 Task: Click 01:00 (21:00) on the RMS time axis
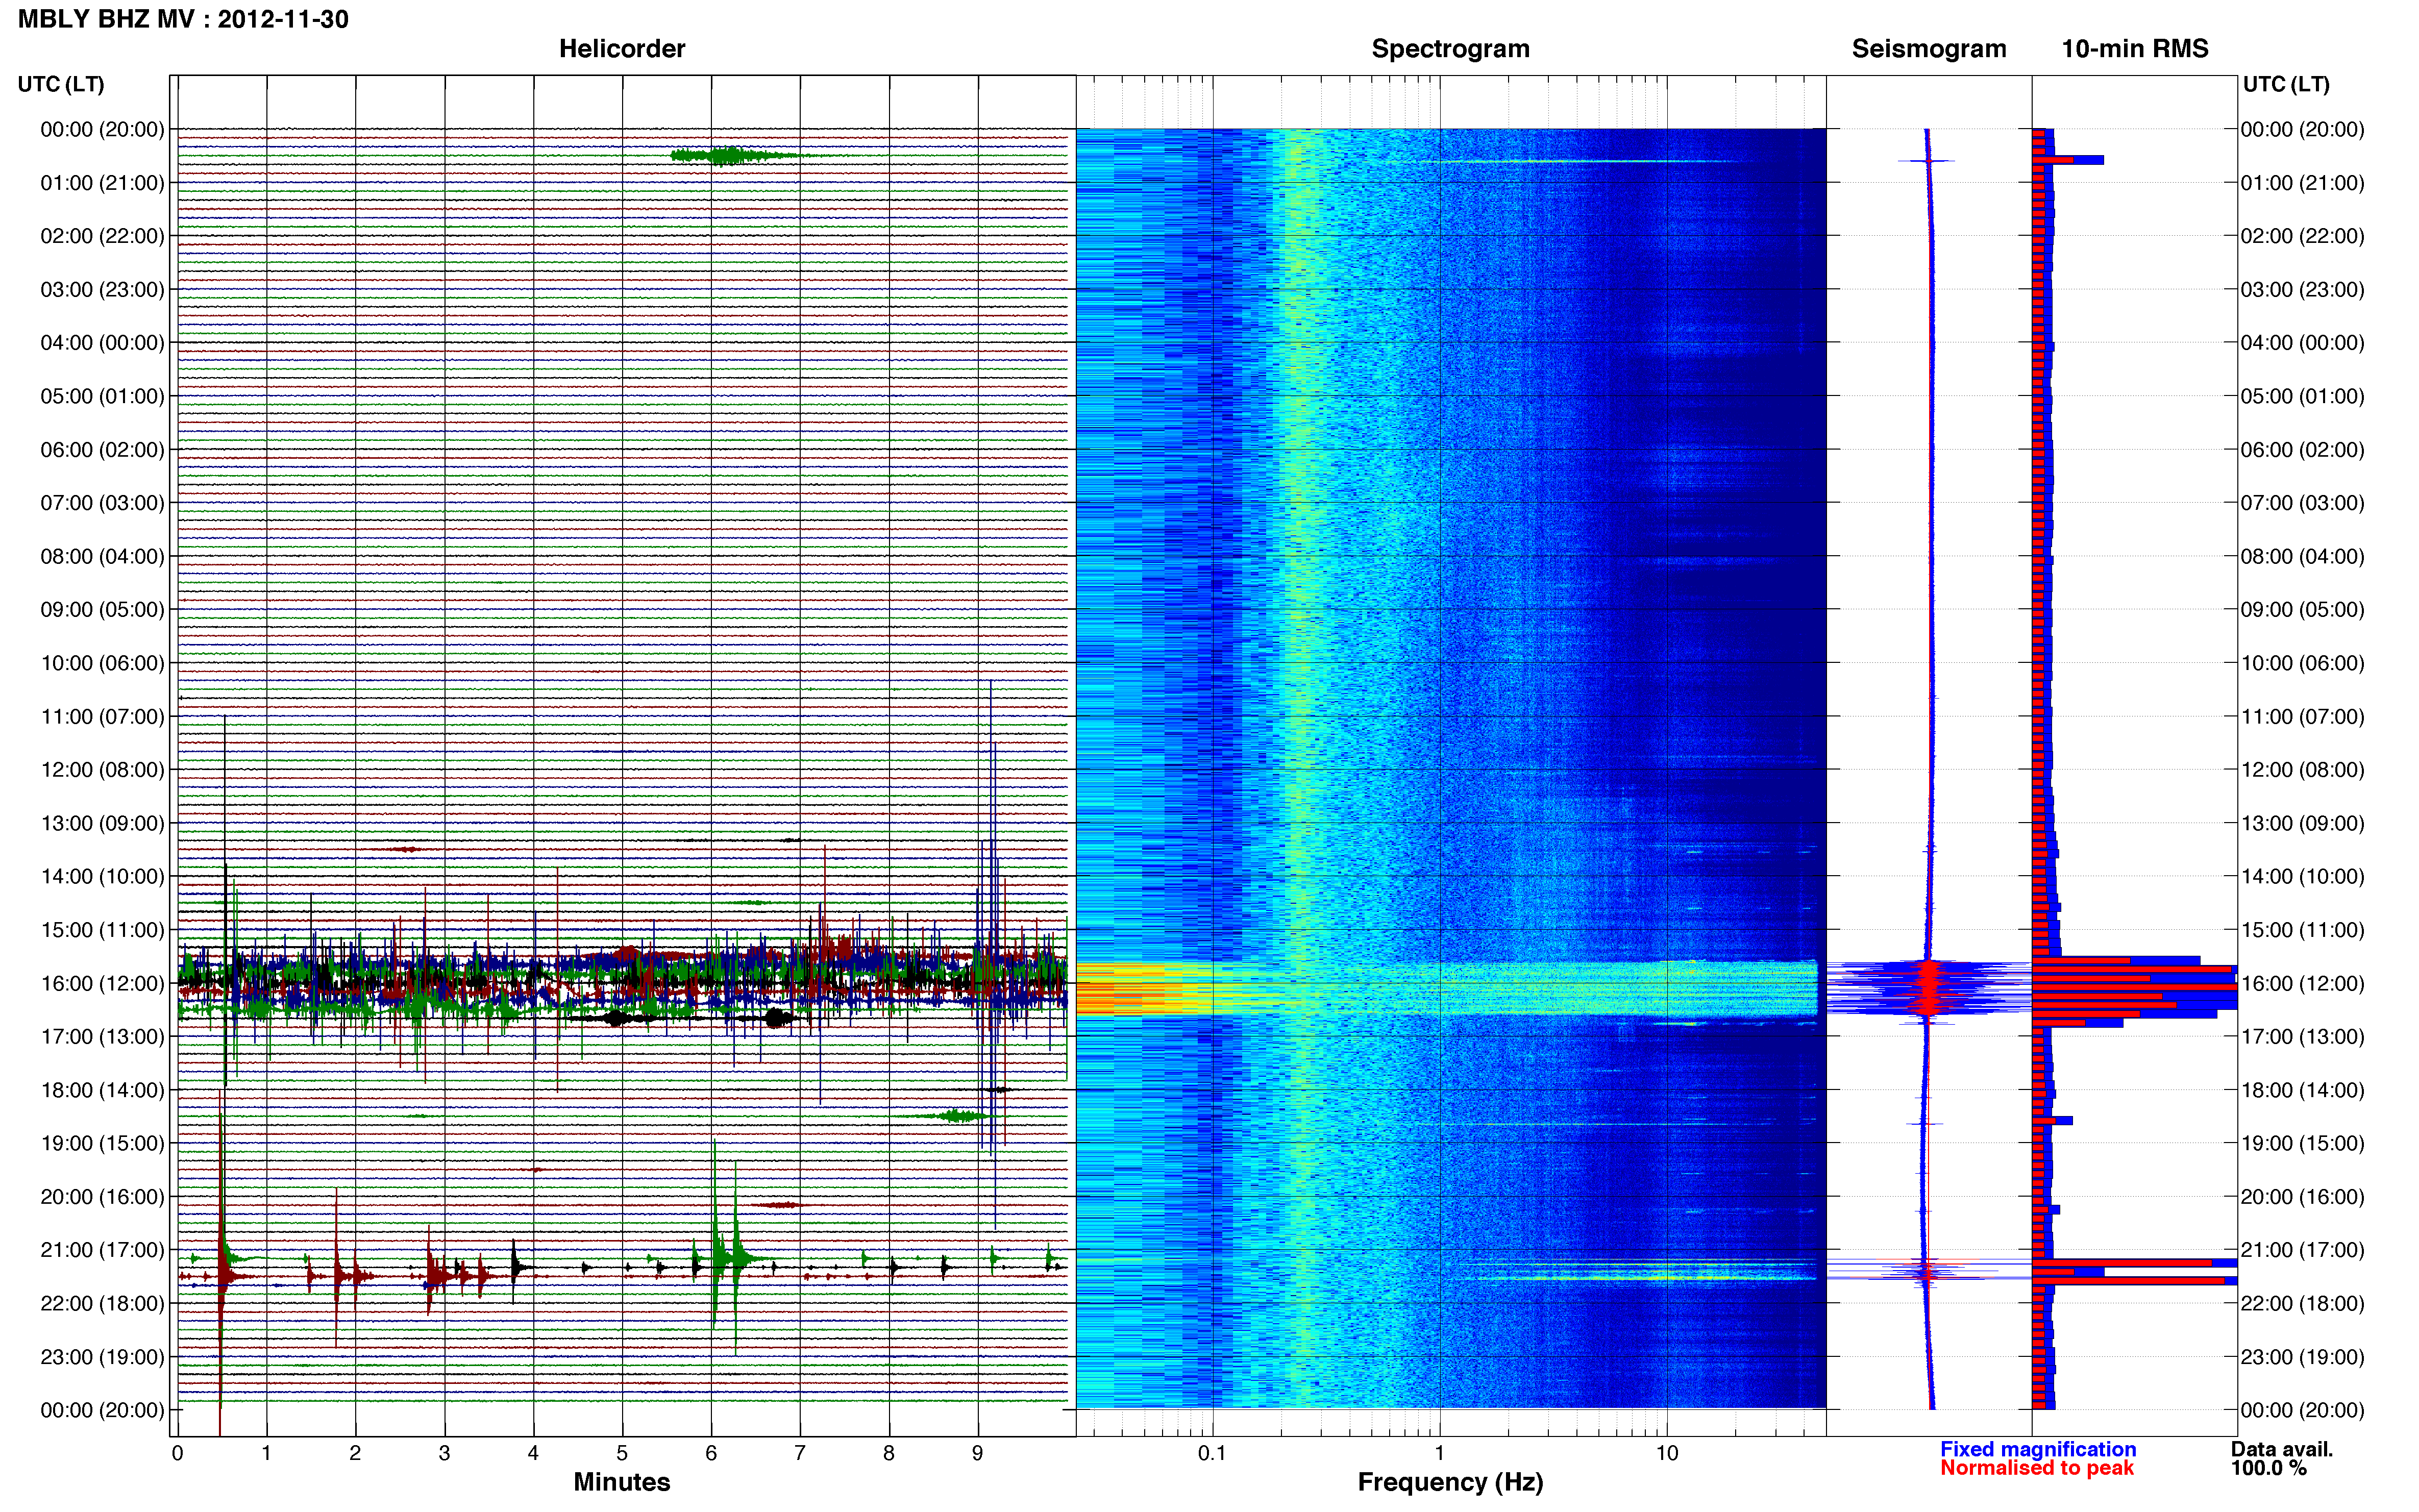click(x=2303, y=183)
